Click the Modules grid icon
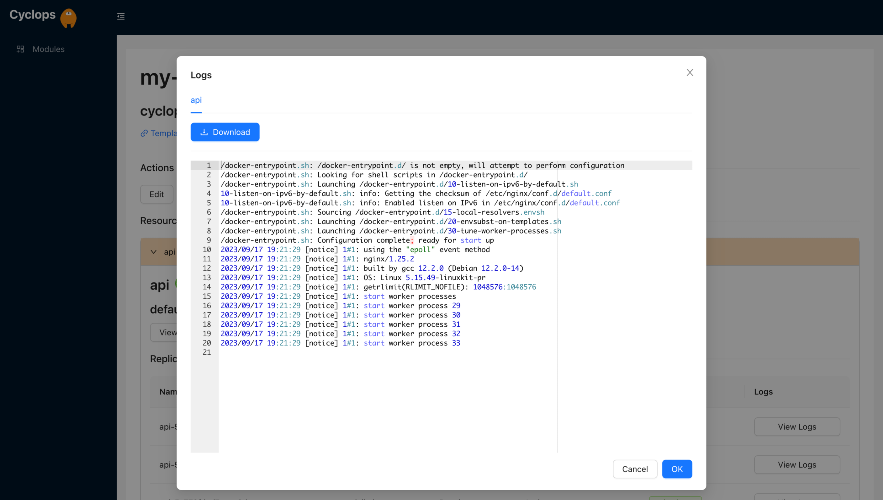Viewport: 883px width, 500px height. (20, 49)
